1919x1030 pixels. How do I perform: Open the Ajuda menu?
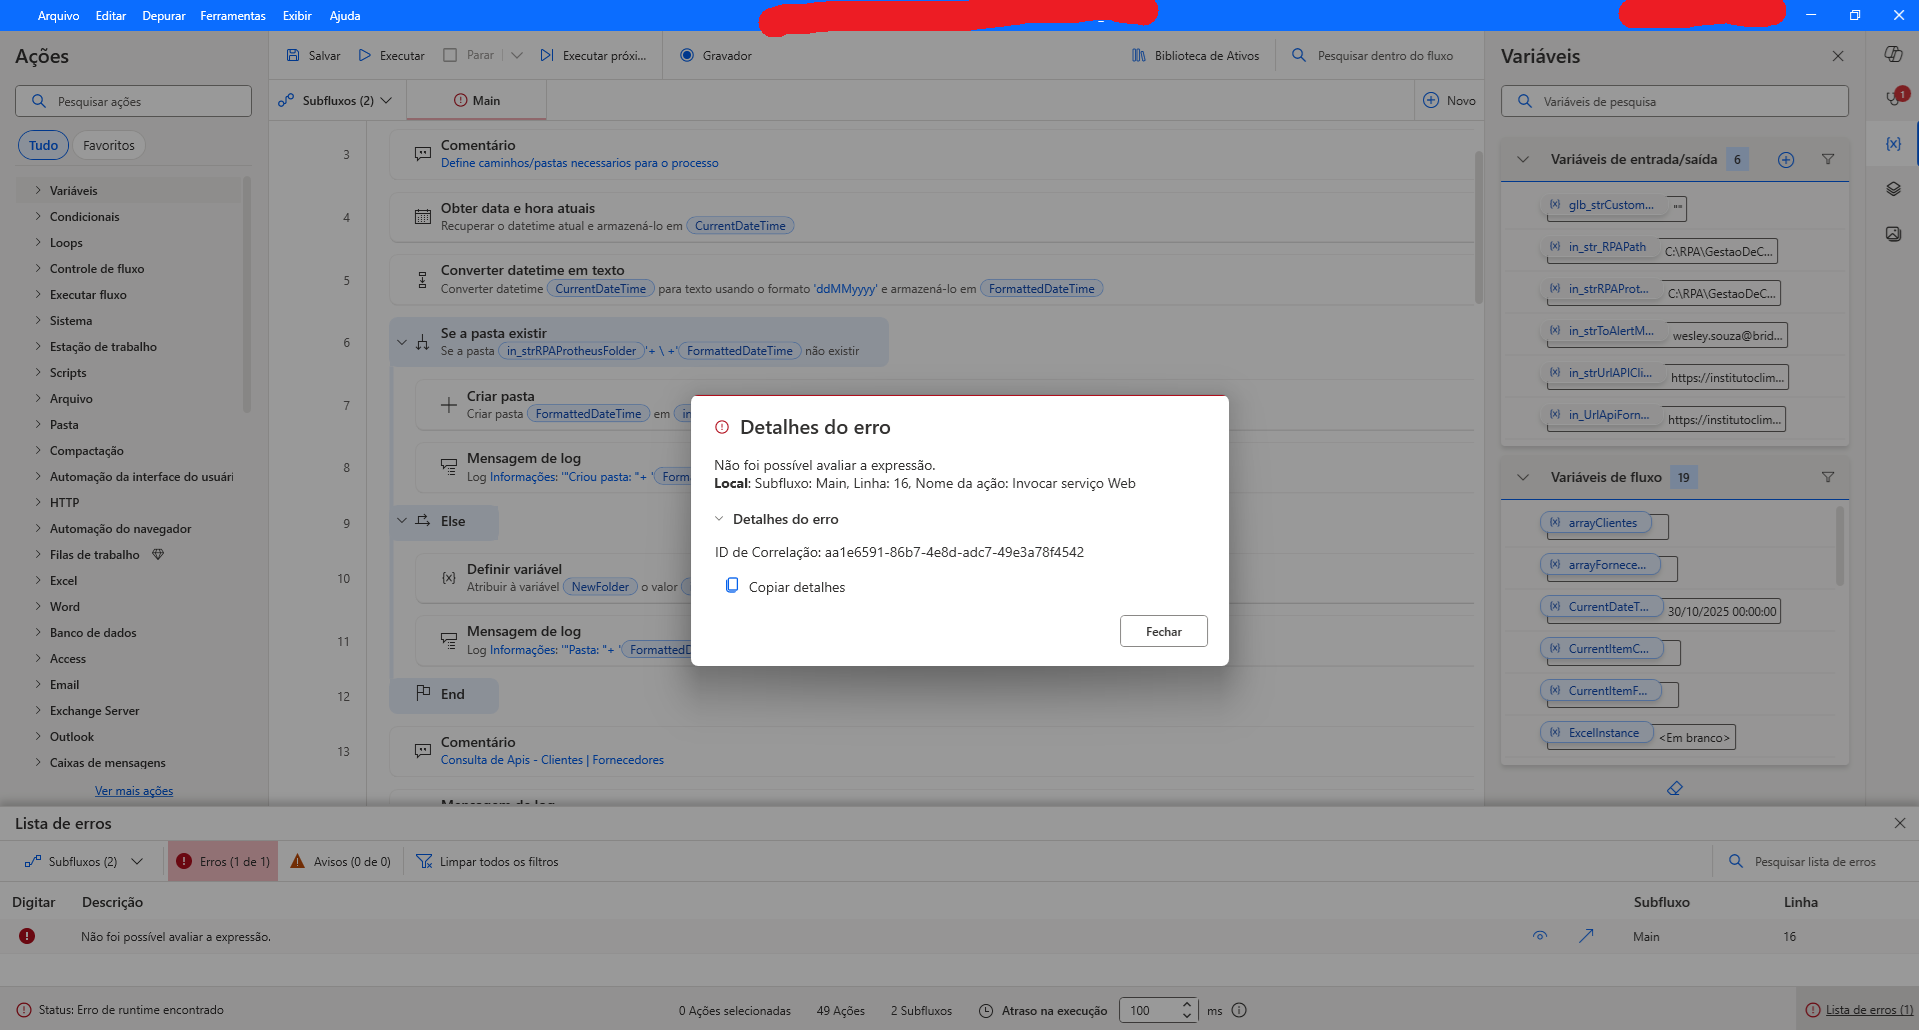click(345, 15)
